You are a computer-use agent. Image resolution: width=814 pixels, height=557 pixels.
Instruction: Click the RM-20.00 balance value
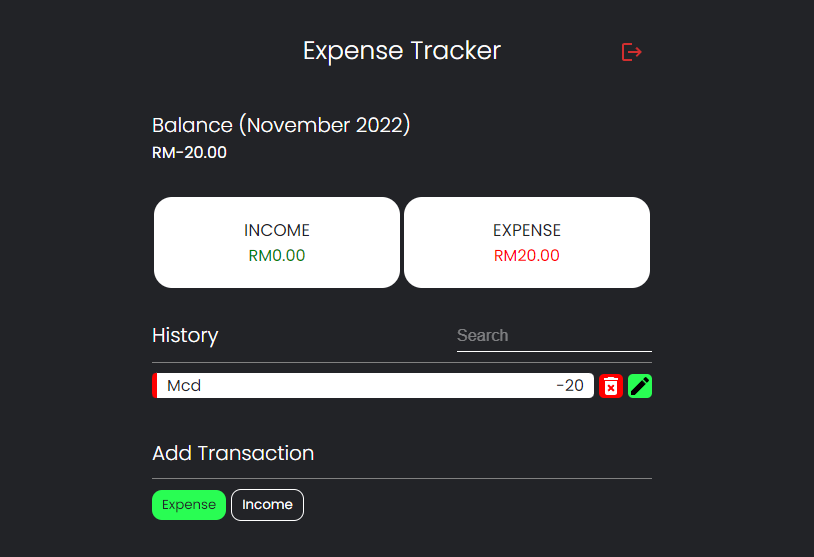coord(190,153)
